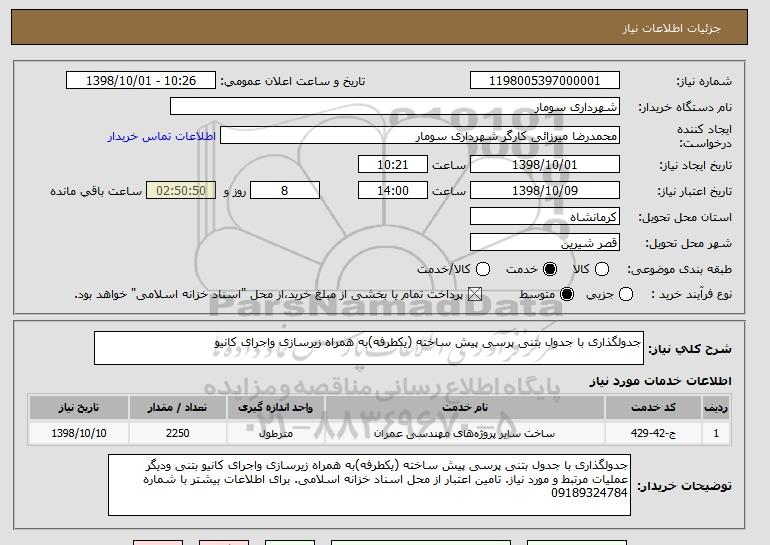Click the creation date field 1398/10/01

coord(545,164)
